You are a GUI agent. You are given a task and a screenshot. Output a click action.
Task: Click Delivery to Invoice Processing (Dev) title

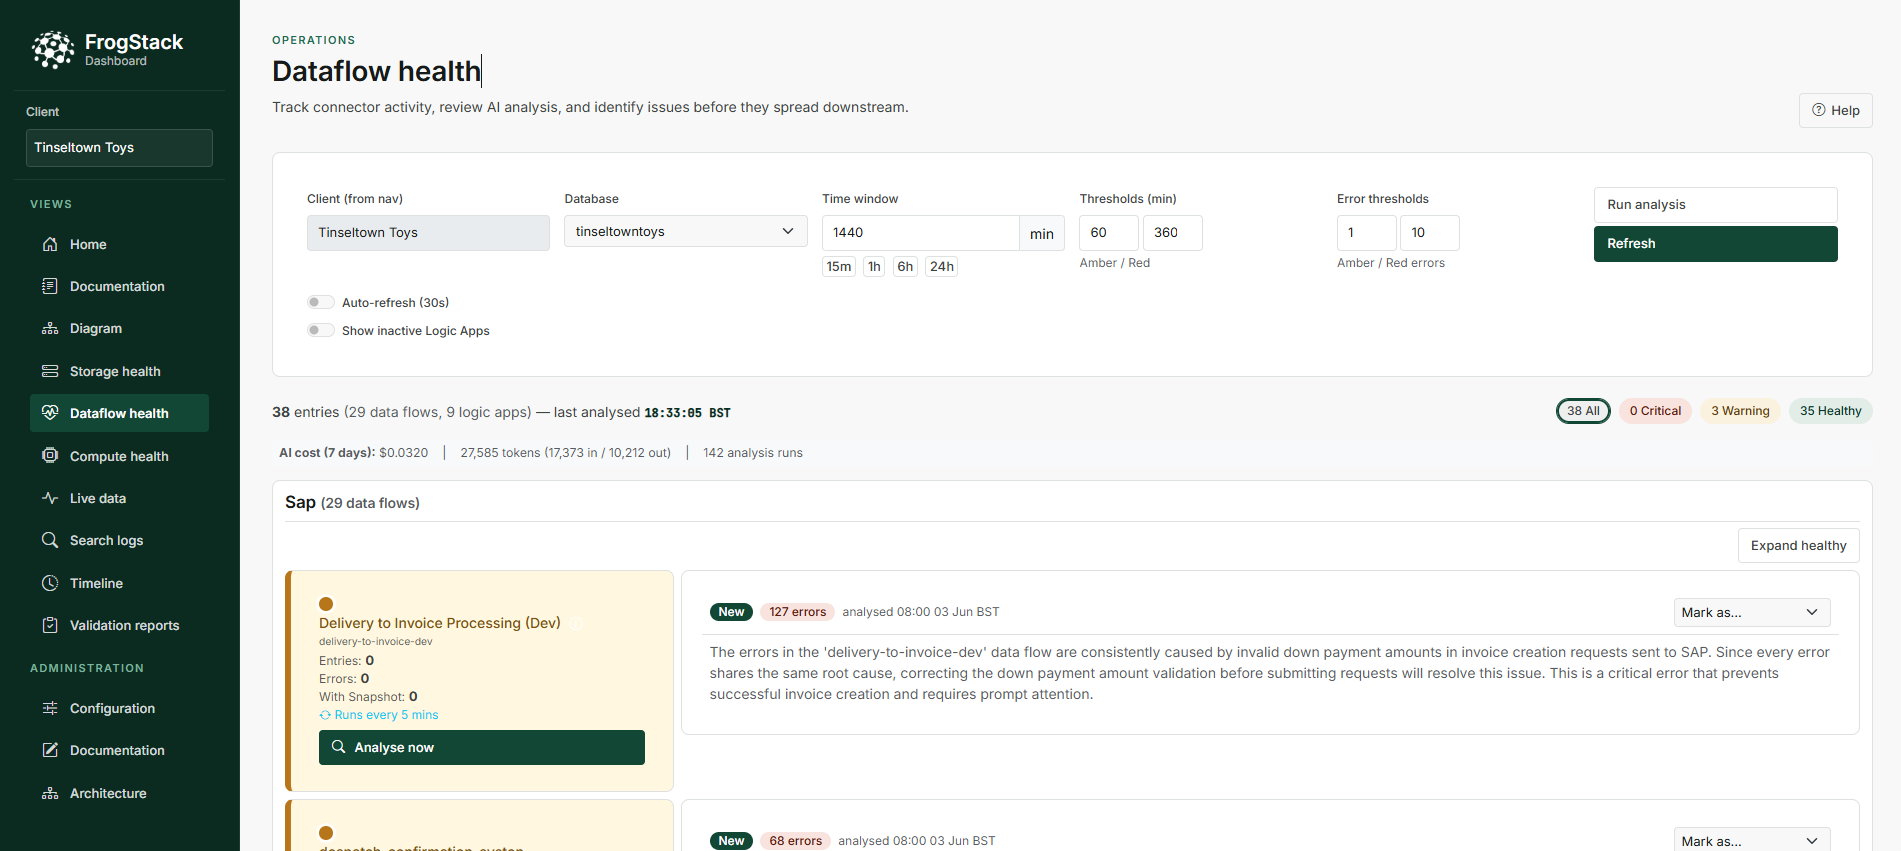[x=440, y=623]
